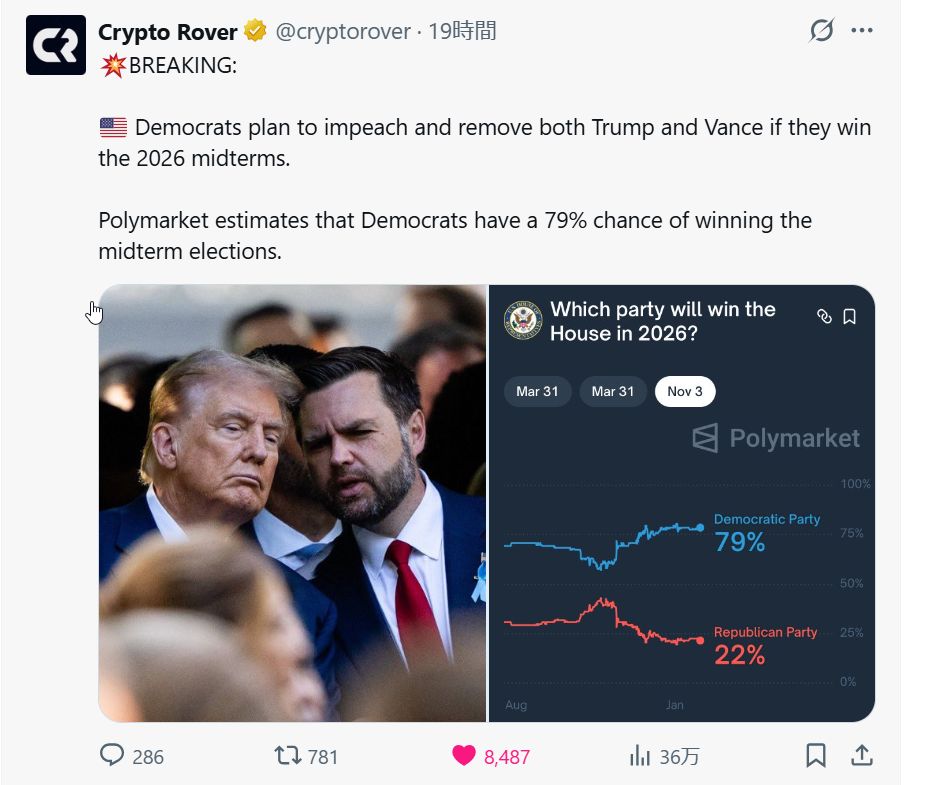
Task: Click the @cryptorover handle link
Action: point(342,32)
